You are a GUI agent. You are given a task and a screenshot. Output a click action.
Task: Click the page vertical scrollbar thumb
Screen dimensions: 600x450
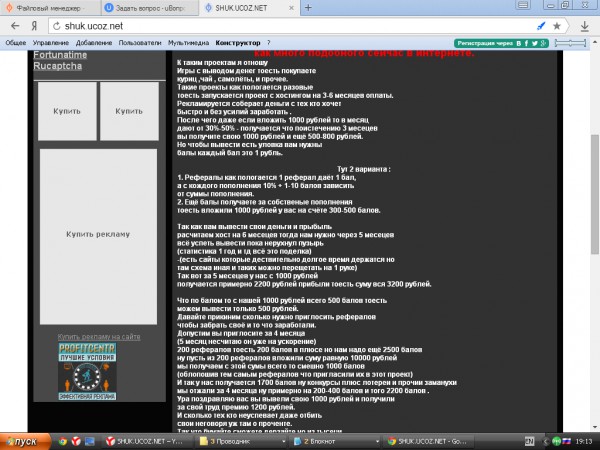click(x=595, y=194)
